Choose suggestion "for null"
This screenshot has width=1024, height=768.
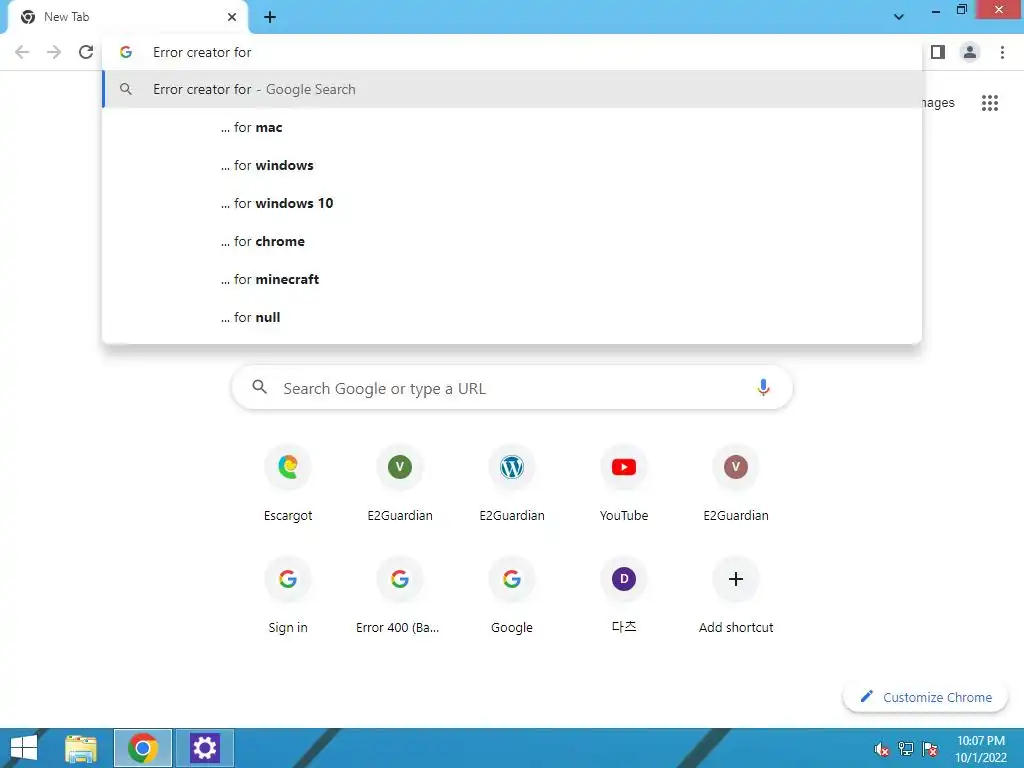pos(512,317)
